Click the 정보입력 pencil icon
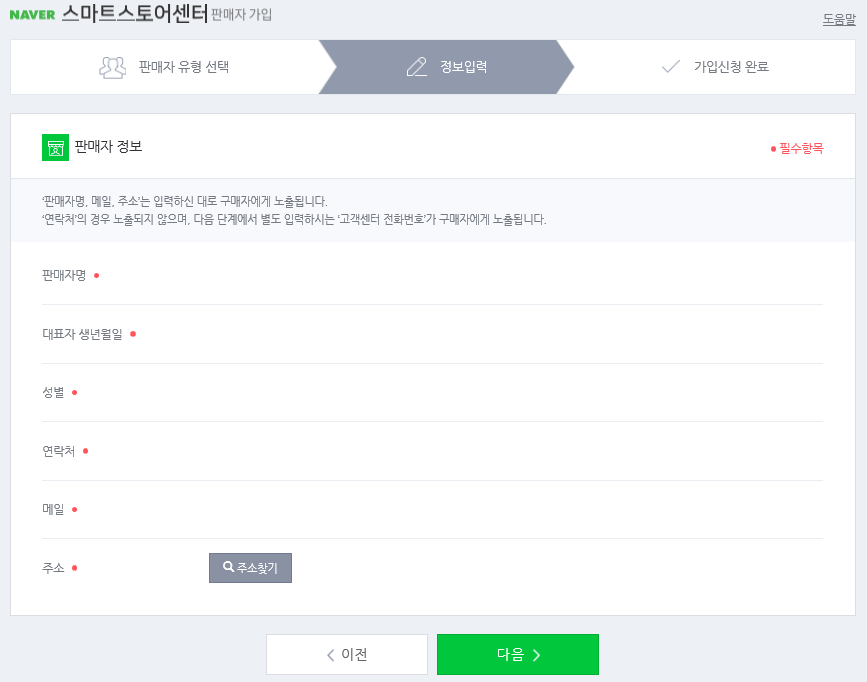867x682 pixels. point(416,67)
